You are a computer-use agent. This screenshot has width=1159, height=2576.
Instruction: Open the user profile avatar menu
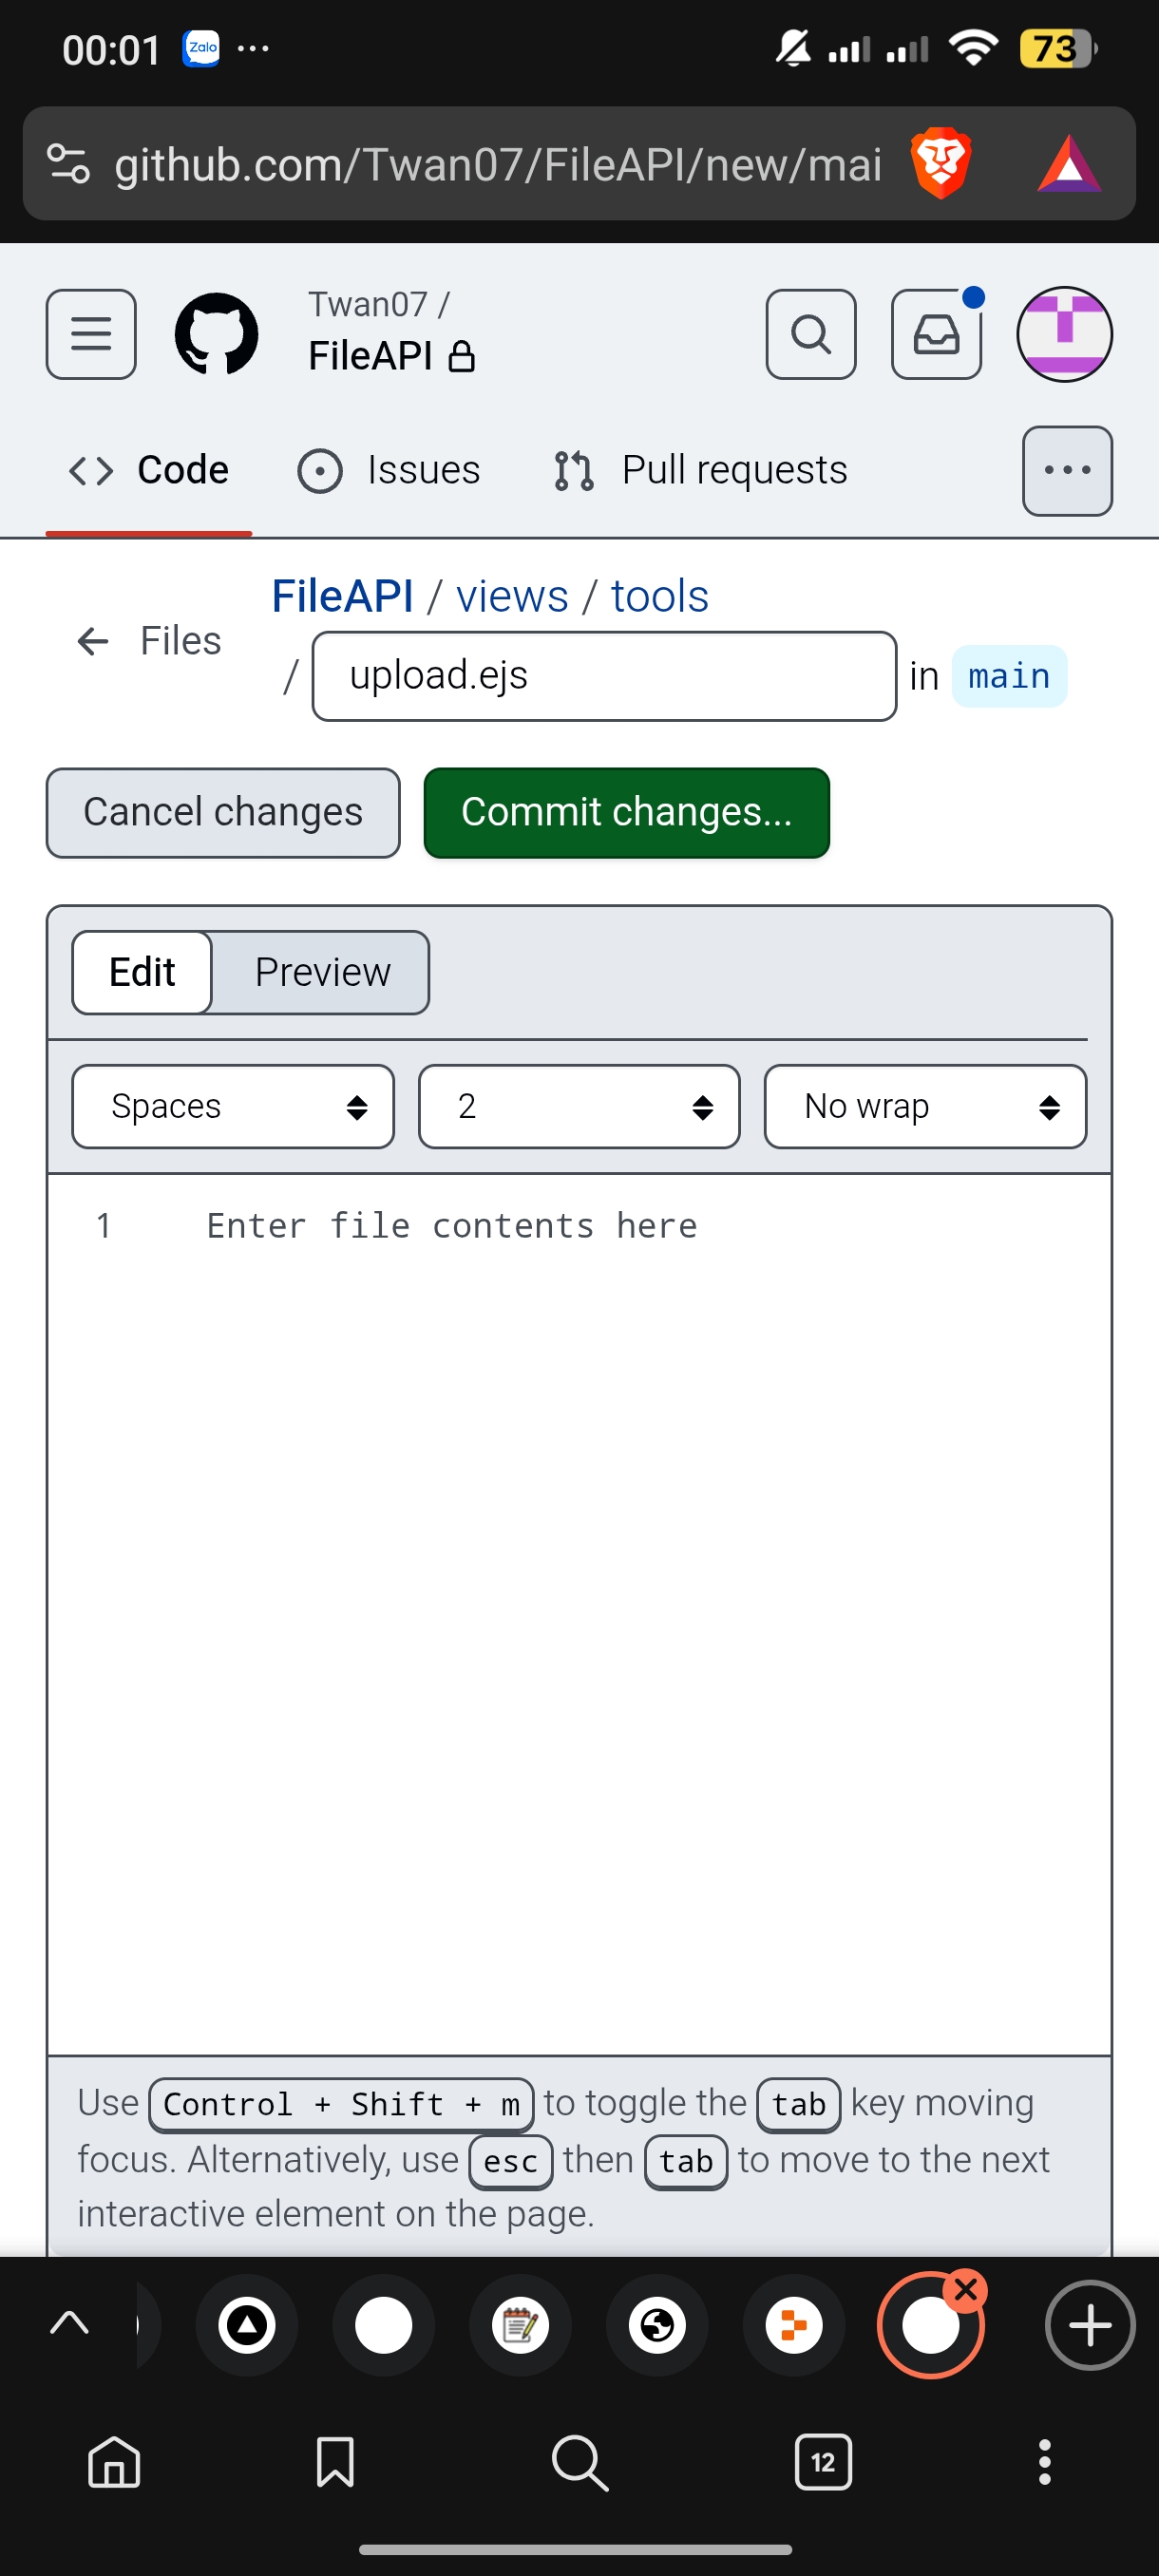point(1064,334)
